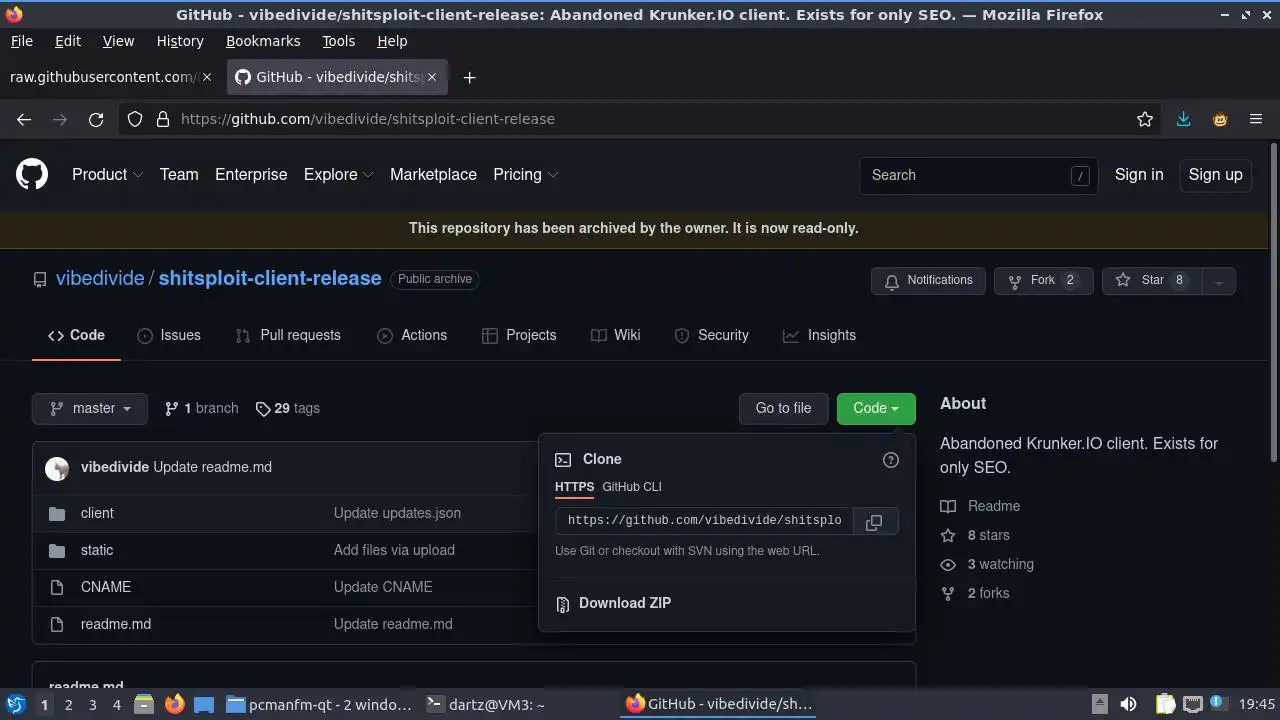Switch to the Issues tab

point(169,336)
